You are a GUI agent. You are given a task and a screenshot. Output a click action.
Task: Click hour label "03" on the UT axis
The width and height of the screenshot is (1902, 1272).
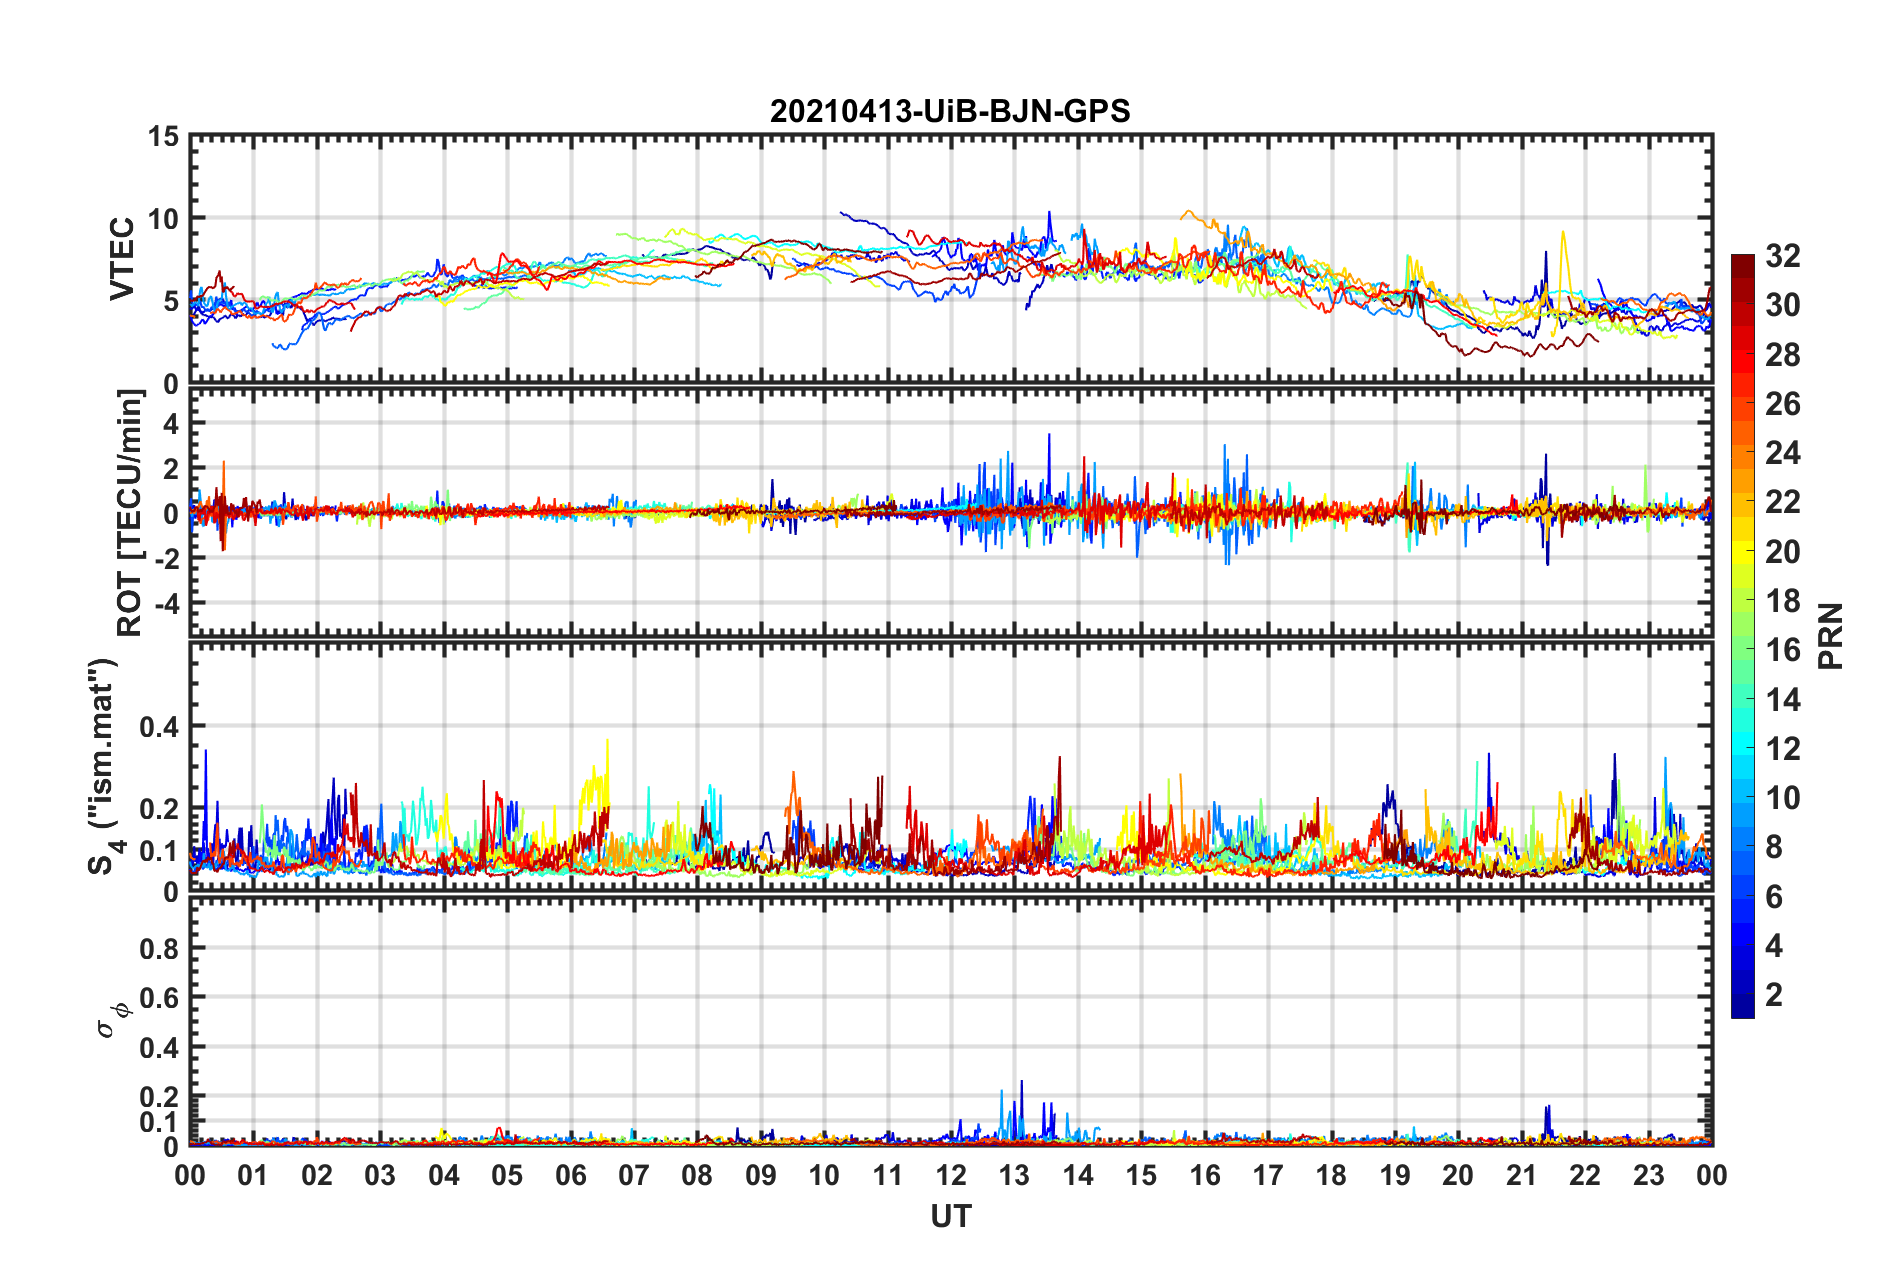pos(380,1175)
